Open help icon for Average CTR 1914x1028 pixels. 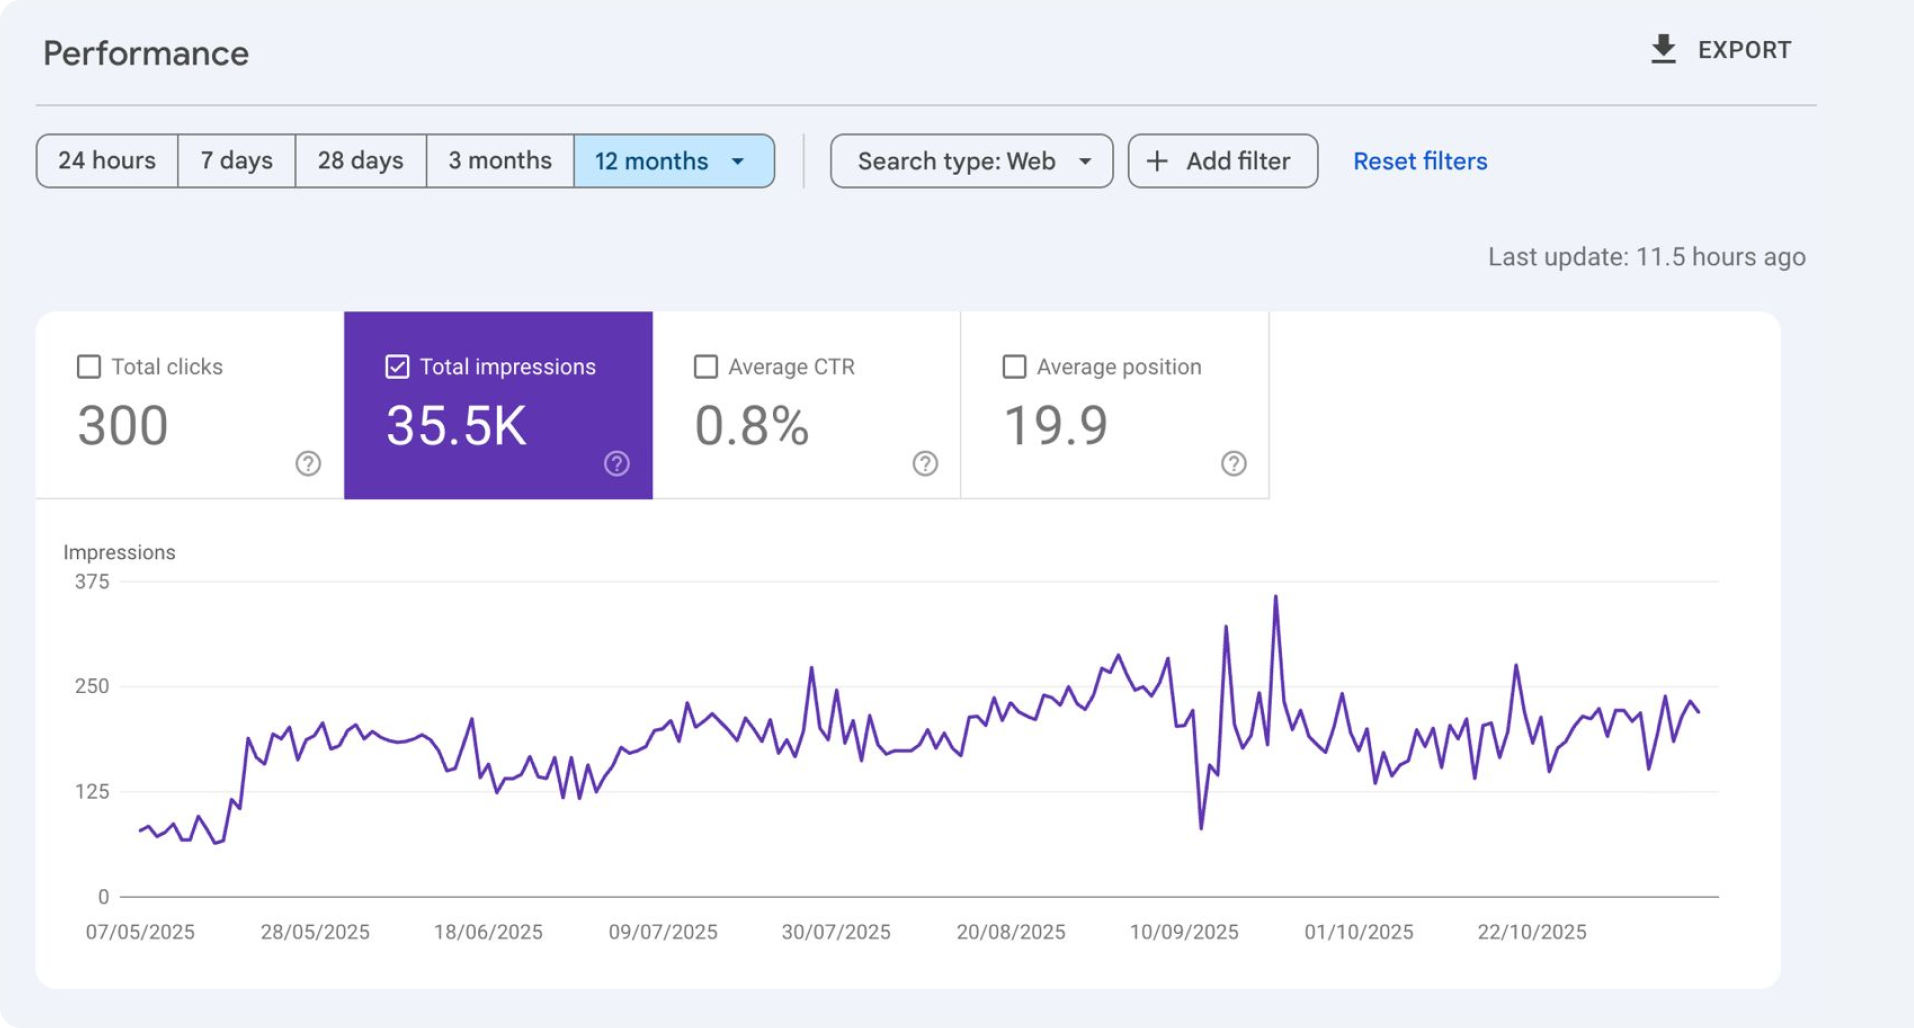point(925,463)
